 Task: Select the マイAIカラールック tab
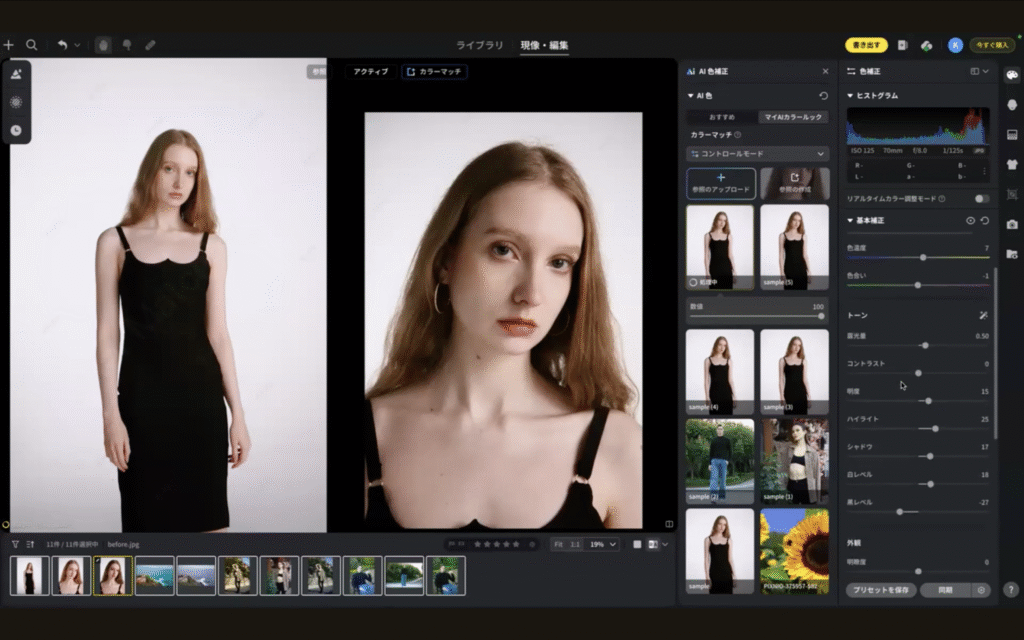(793, 117)
